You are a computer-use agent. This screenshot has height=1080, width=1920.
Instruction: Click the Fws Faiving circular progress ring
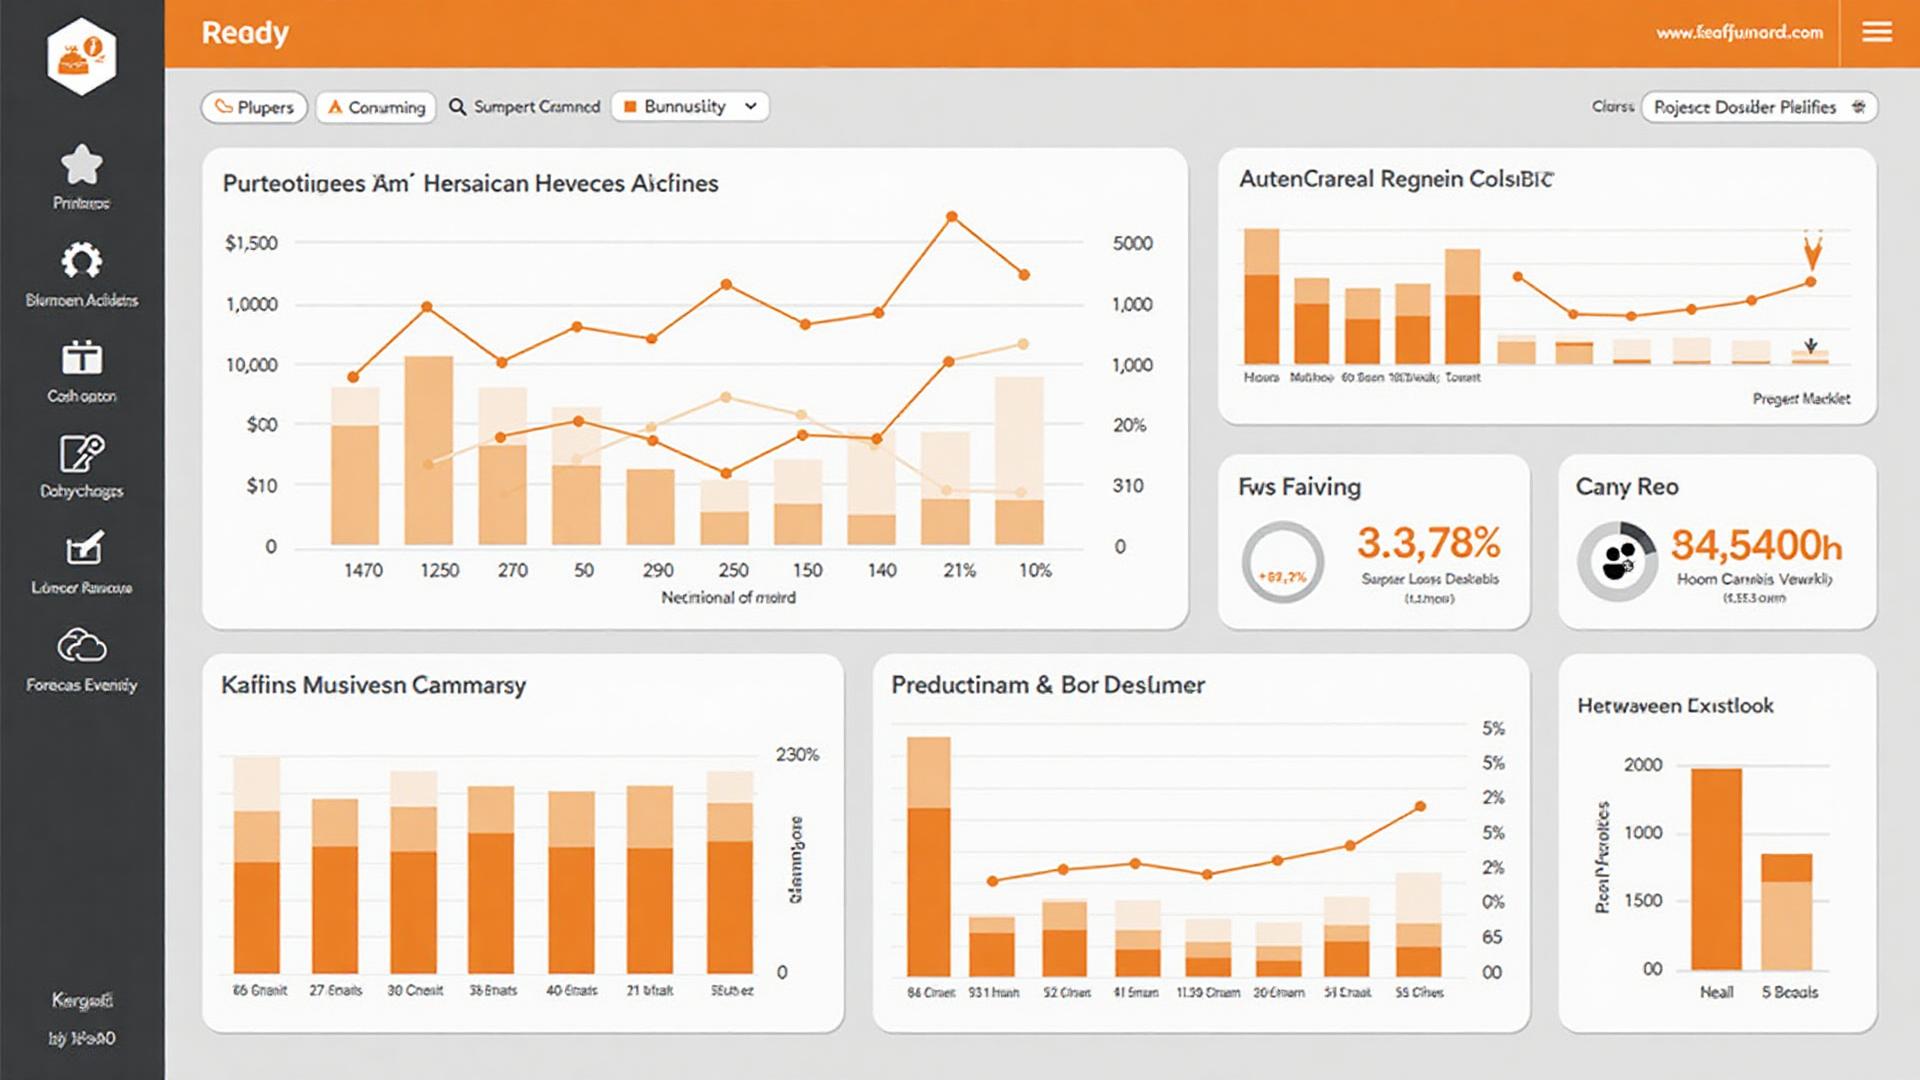tap(1282, 562)
